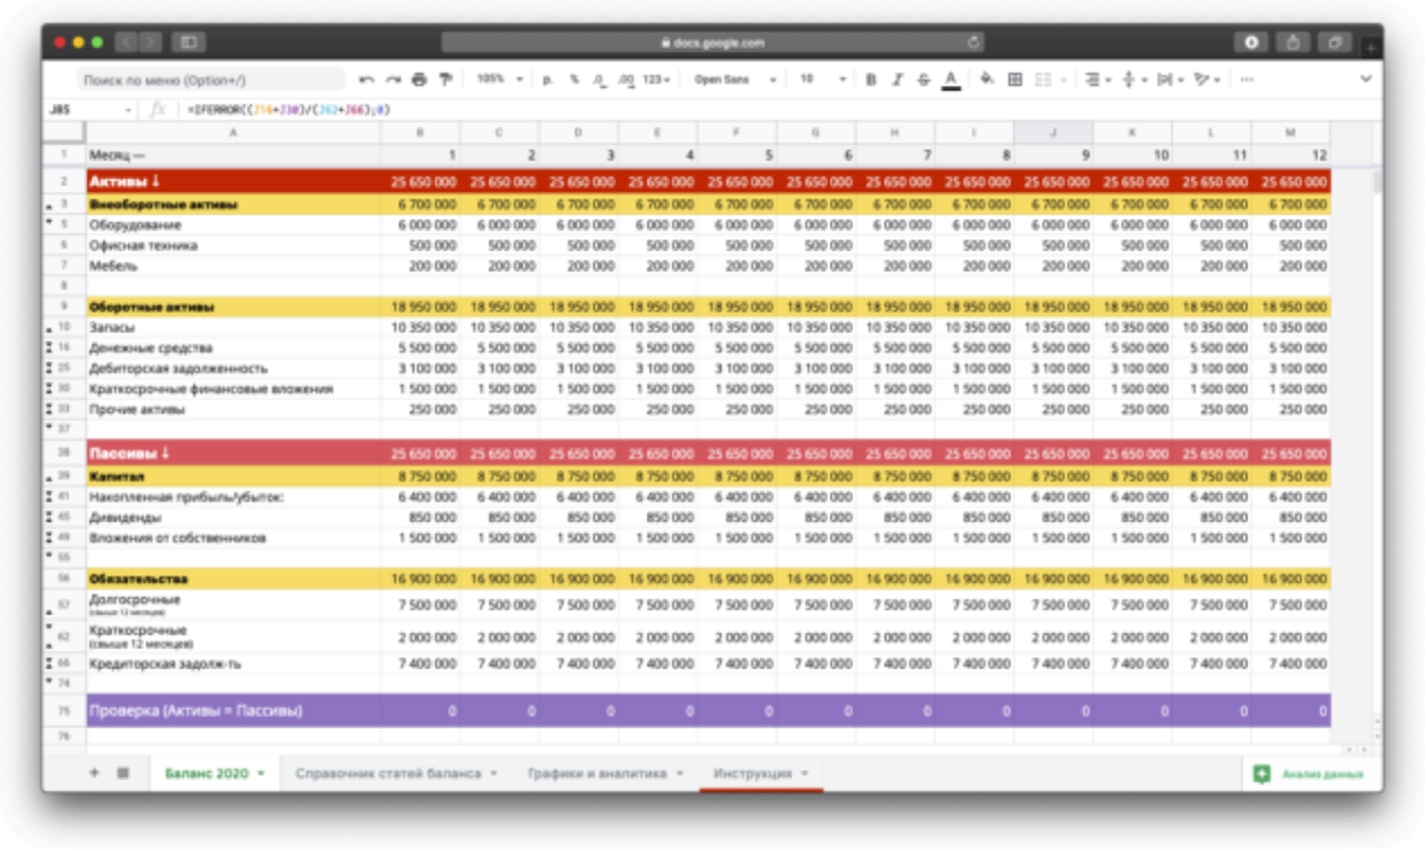Image resolution: width=1425 pixels, height=849 pixels.
Task: Click the print icon
Action: tap(419, 80)
